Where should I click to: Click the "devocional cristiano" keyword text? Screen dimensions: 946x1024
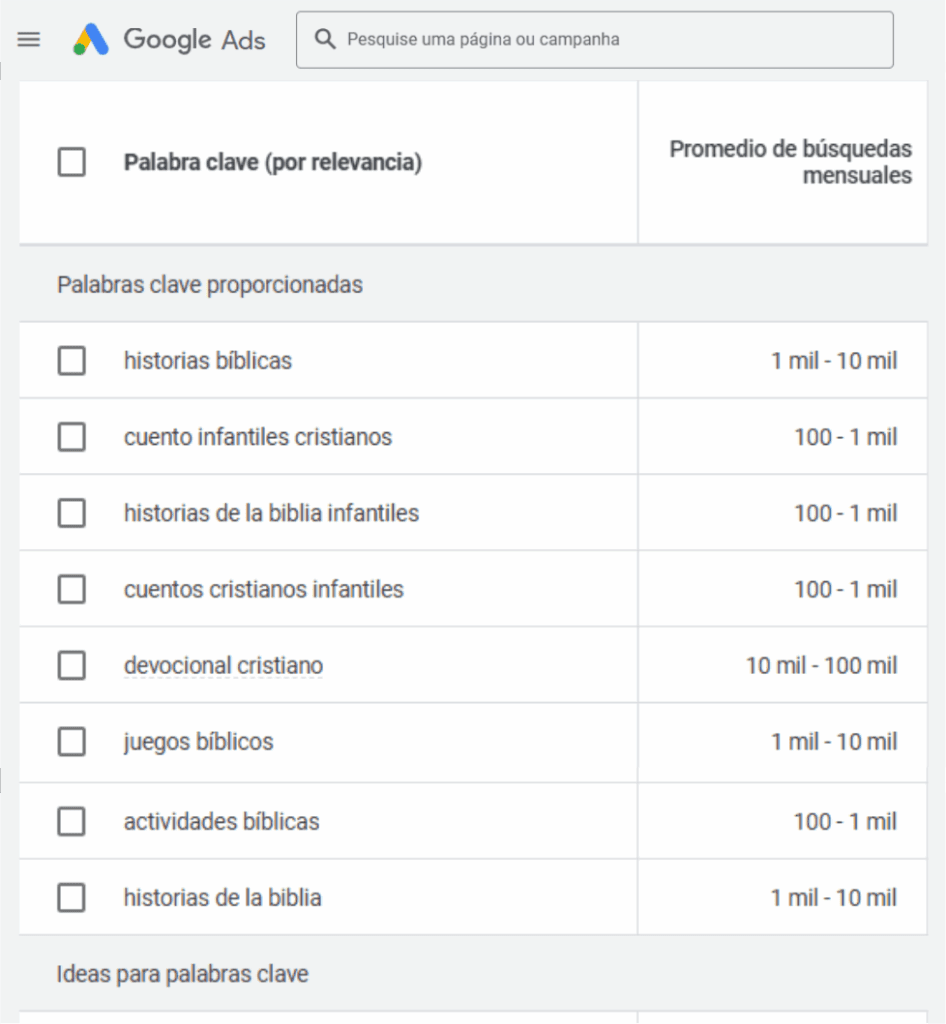tap(223, 665)
